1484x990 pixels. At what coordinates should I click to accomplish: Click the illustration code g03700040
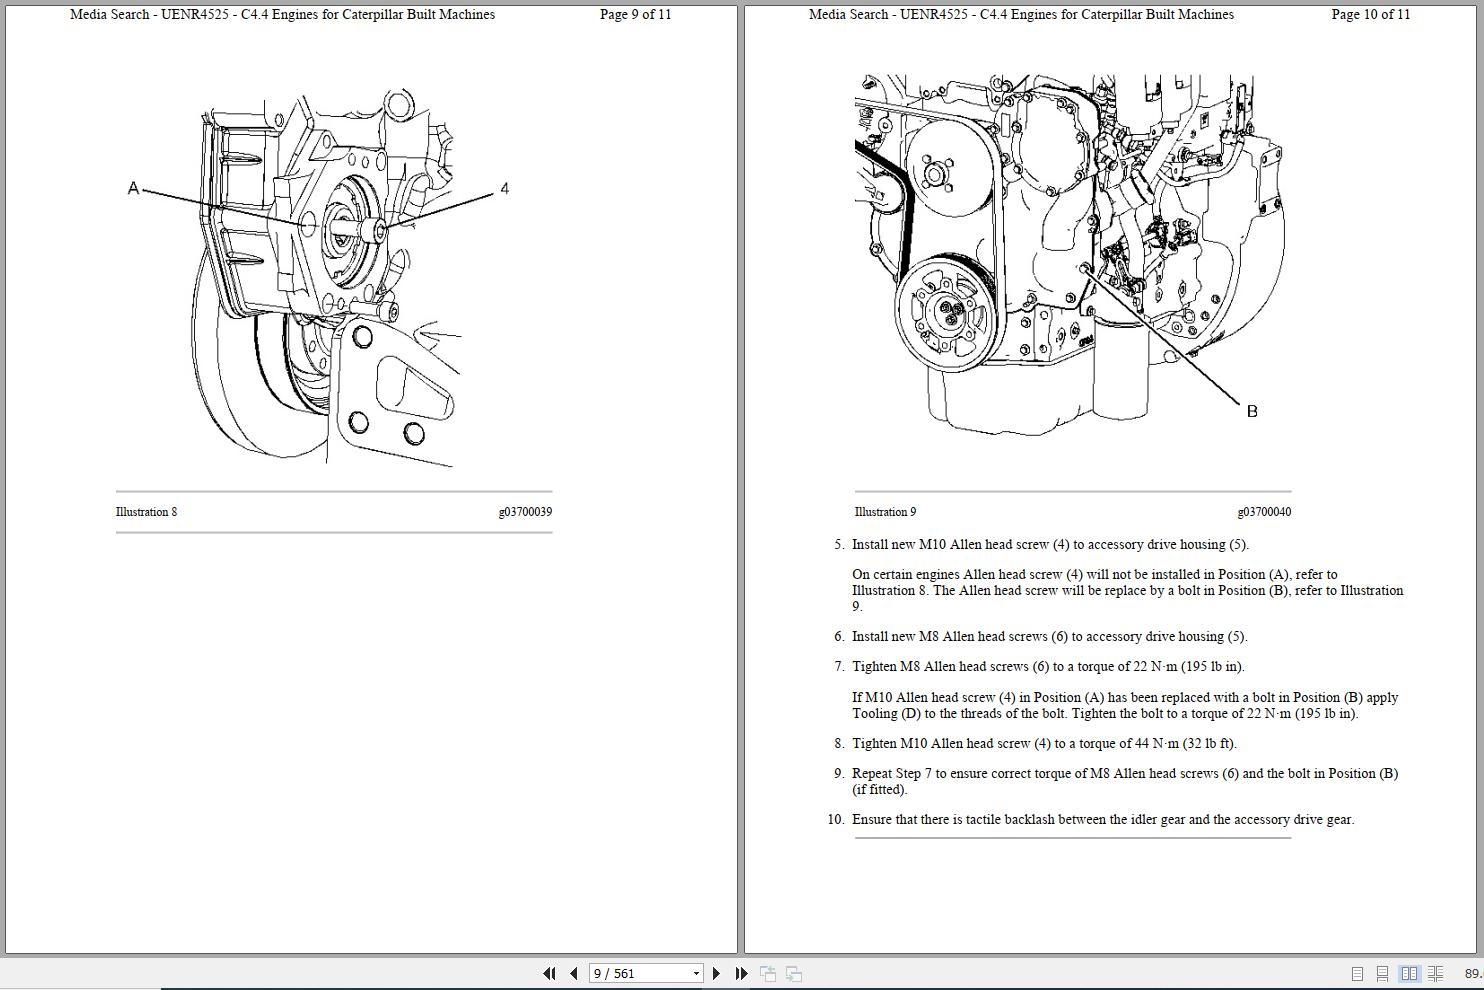coord(1263,511)
